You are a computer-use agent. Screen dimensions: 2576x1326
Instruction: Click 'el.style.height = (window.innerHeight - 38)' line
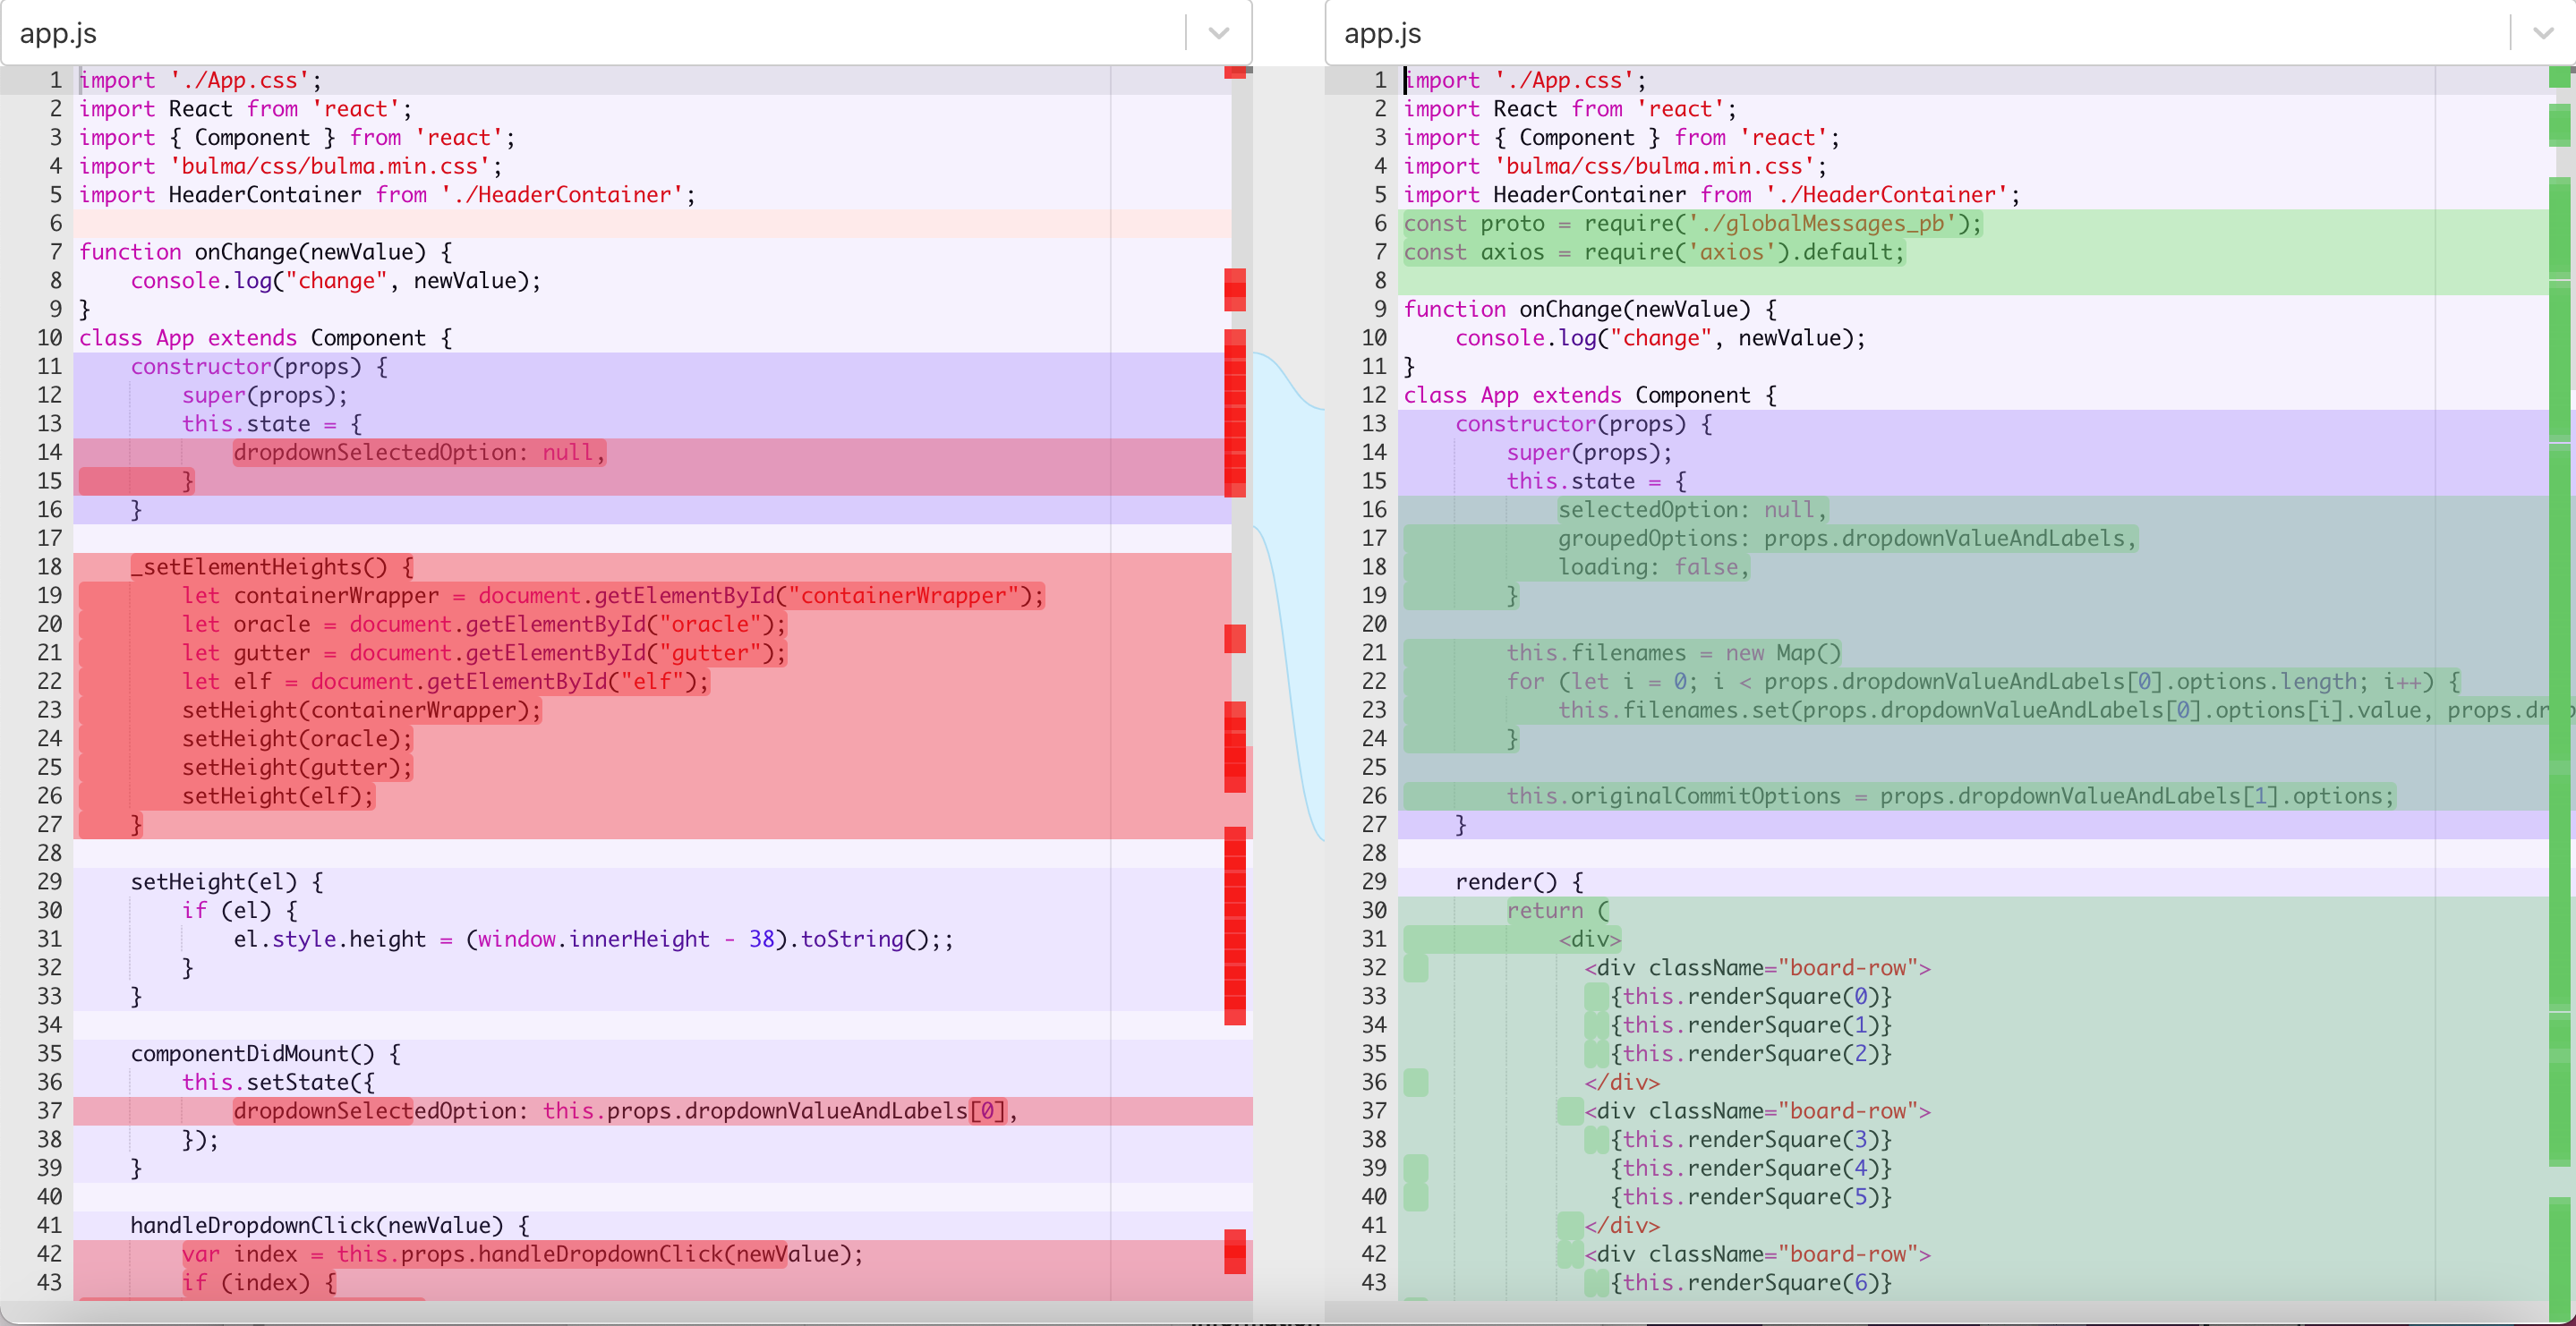point(593,939)
